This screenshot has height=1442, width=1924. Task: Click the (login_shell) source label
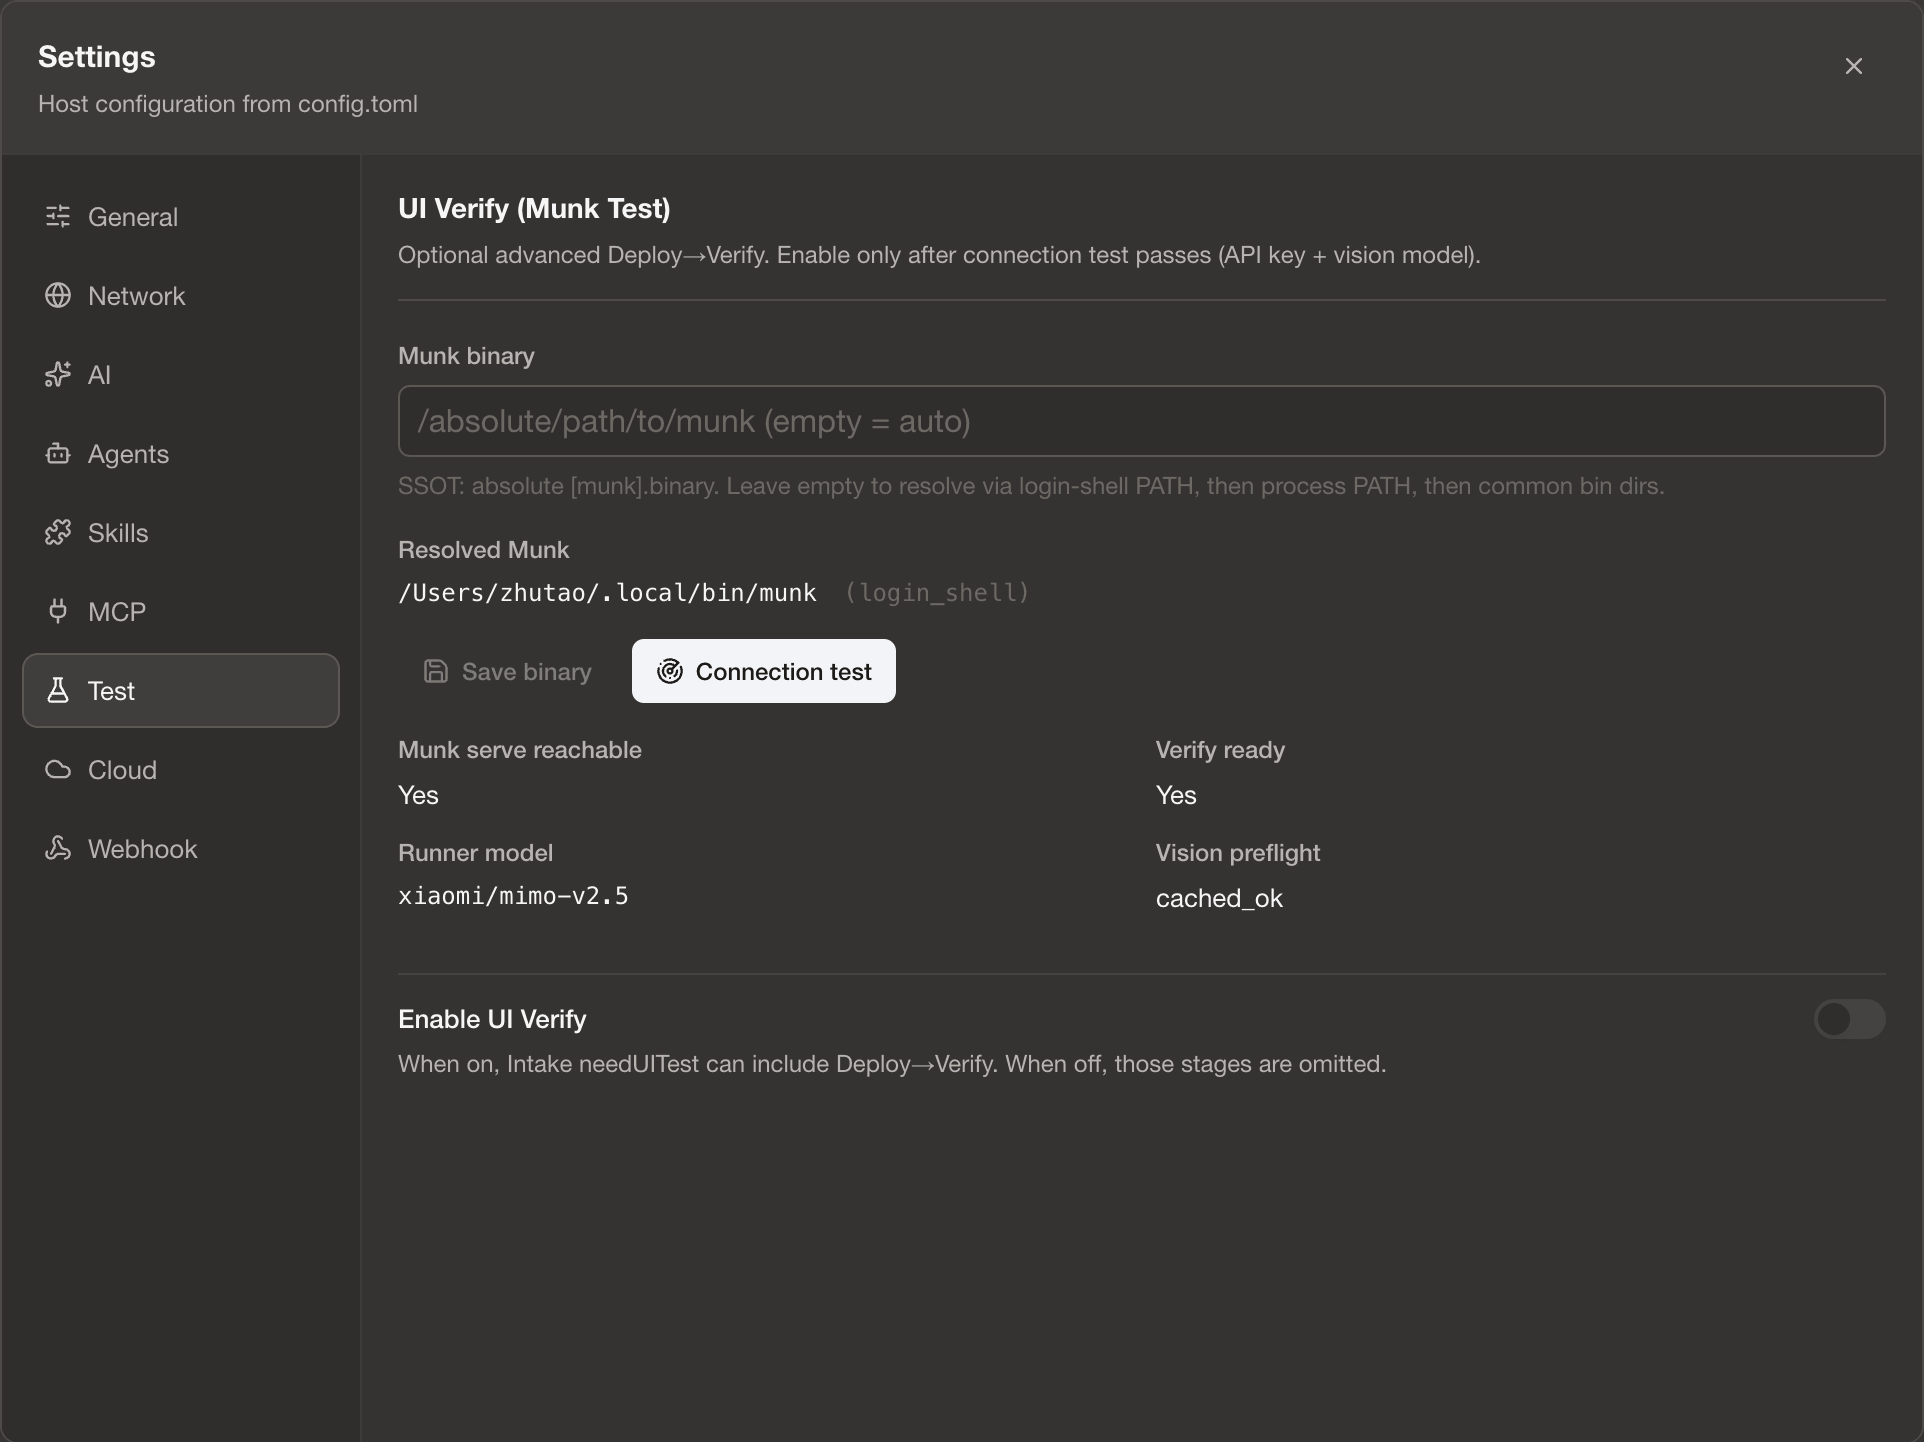pos(937,593)
